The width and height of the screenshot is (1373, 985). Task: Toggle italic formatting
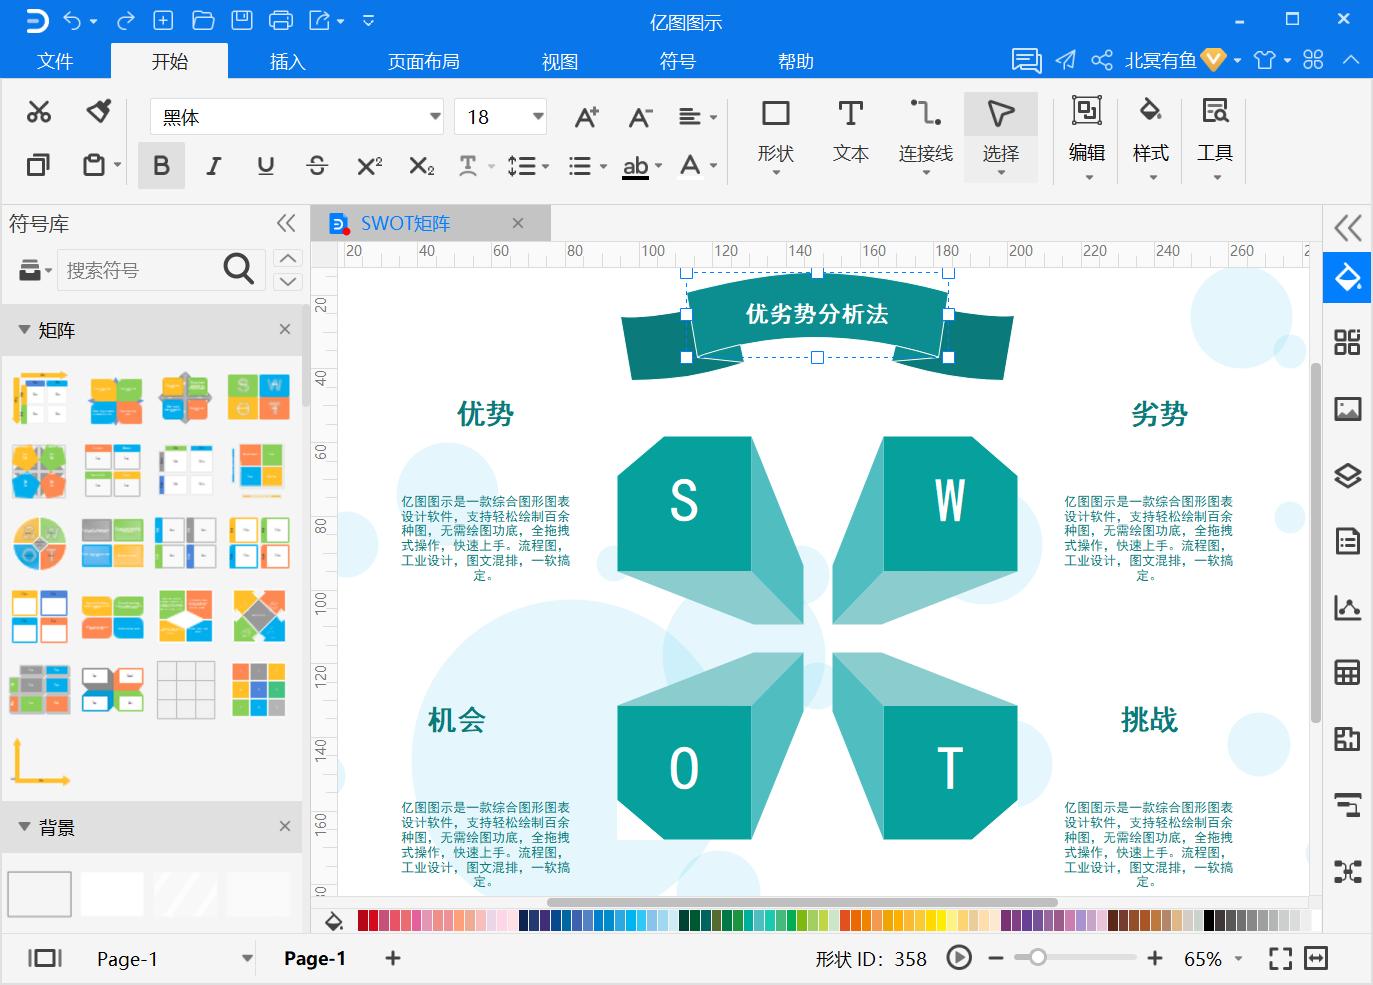click(213, 165)
